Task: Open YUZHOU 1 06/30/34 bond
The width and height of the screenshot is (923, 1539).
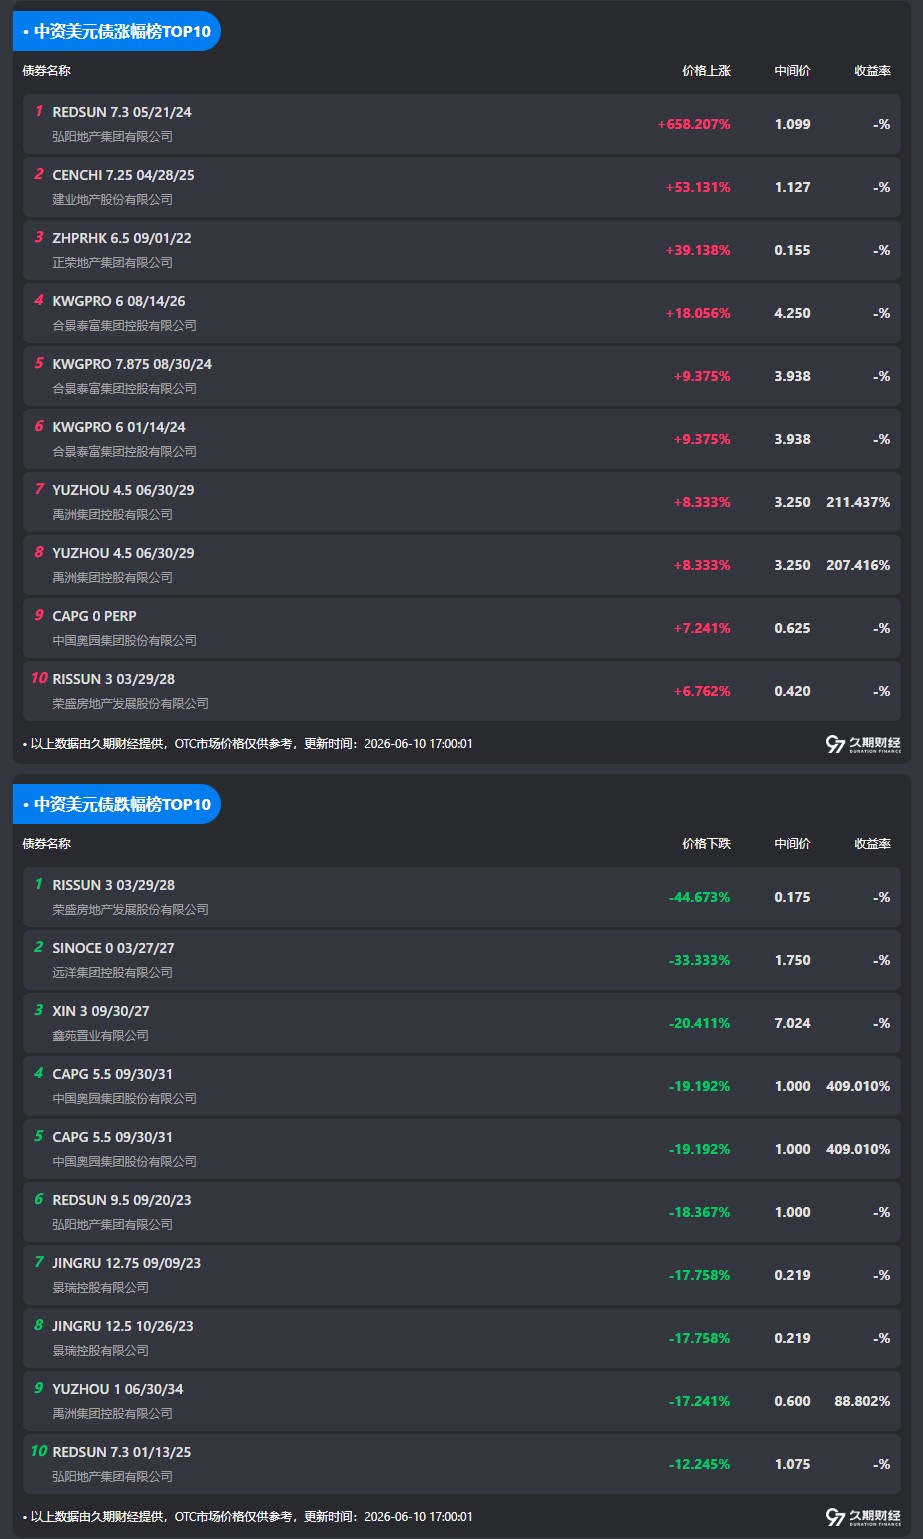Action: tap(118, 1389)
